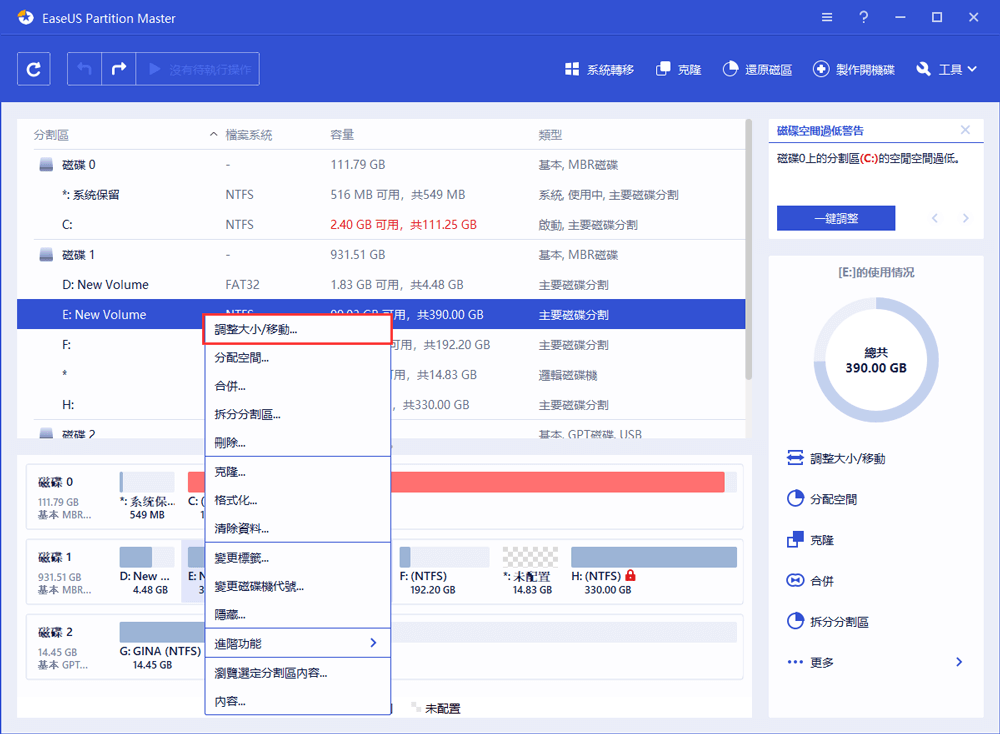
Task: Click the partition list vertical scrollbar
Action: click(748, 249)
